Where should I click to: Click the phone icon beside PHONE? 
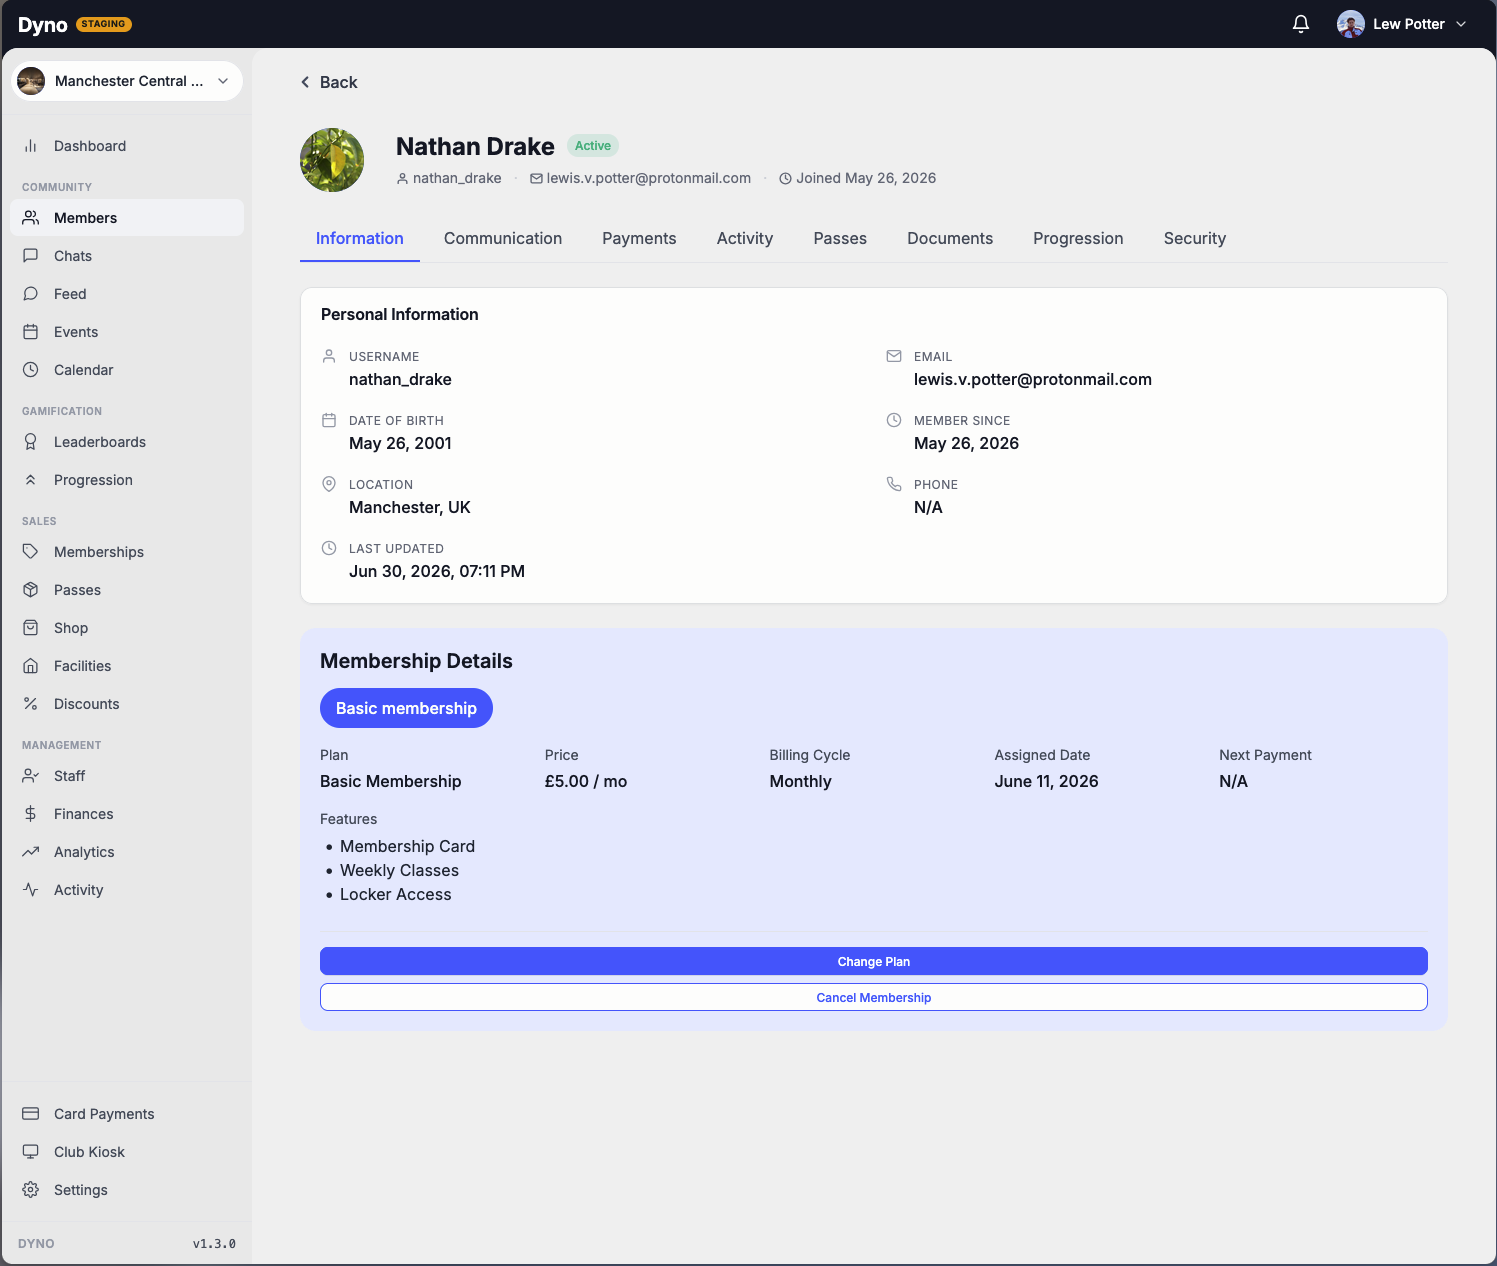click(x=894, y=484)
